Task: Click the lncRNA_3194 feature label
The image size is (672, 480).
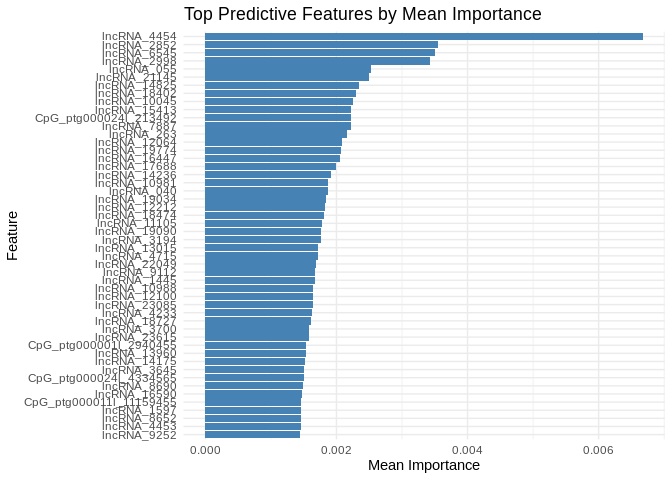Action: pos(139,239)
